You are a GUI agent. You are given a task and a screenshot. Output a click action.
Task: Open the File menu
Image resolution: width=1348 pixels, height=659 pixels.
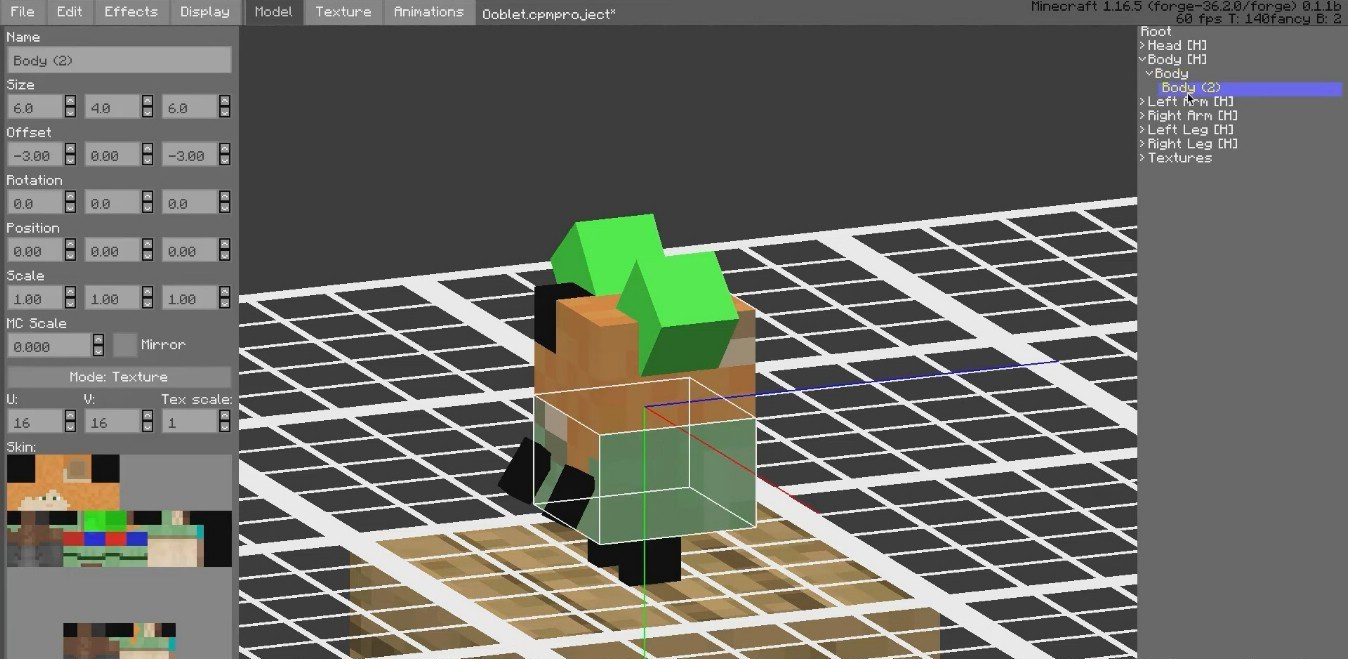pos(22,12)
